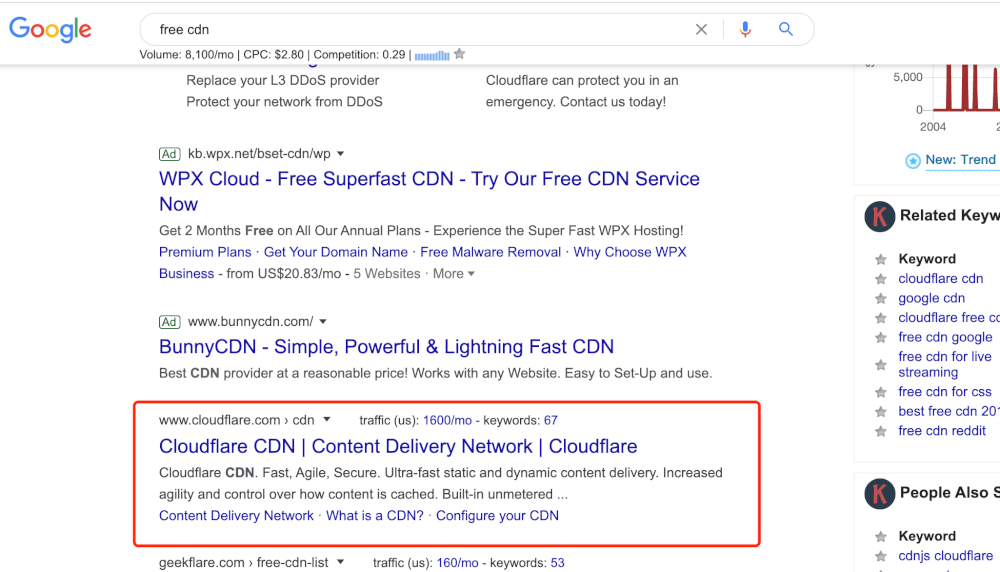
Task: Star the header row in People Also Search
Action: click(881, 537)
